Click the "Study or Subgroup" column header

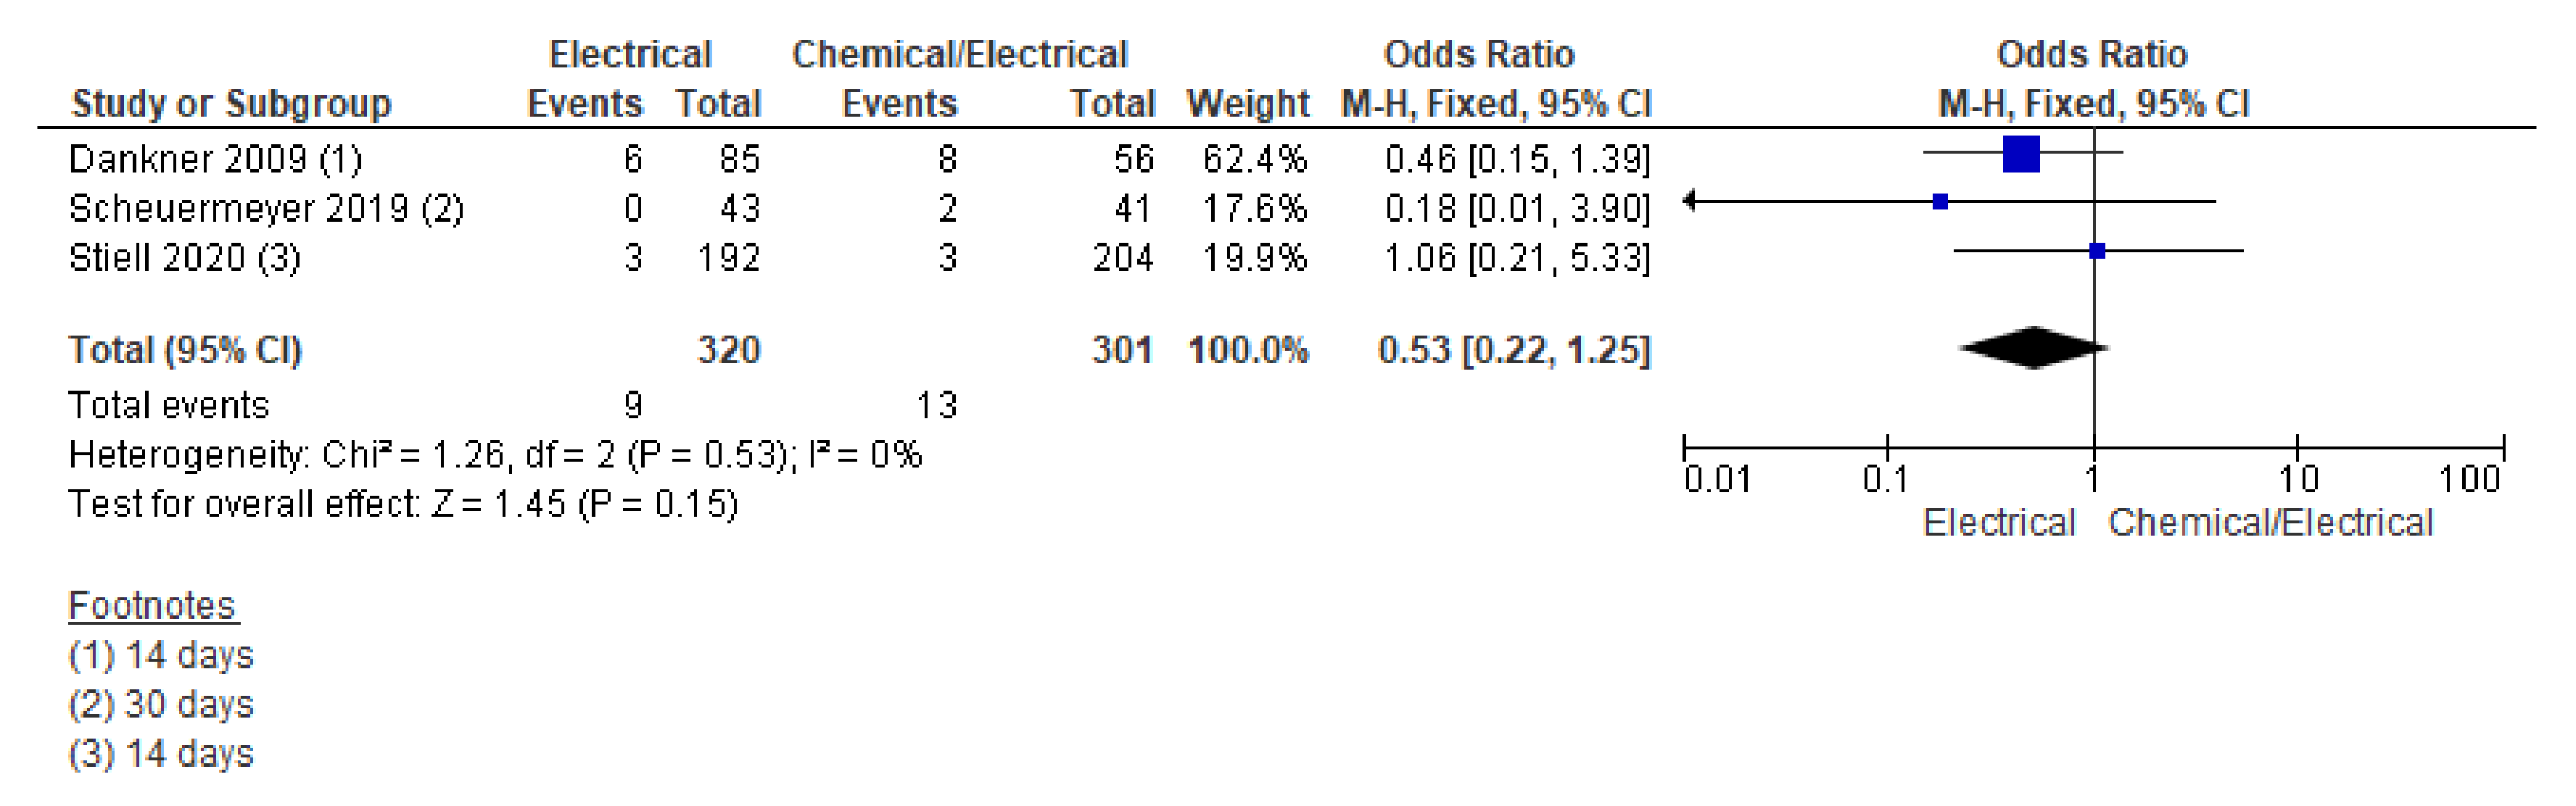231,104
